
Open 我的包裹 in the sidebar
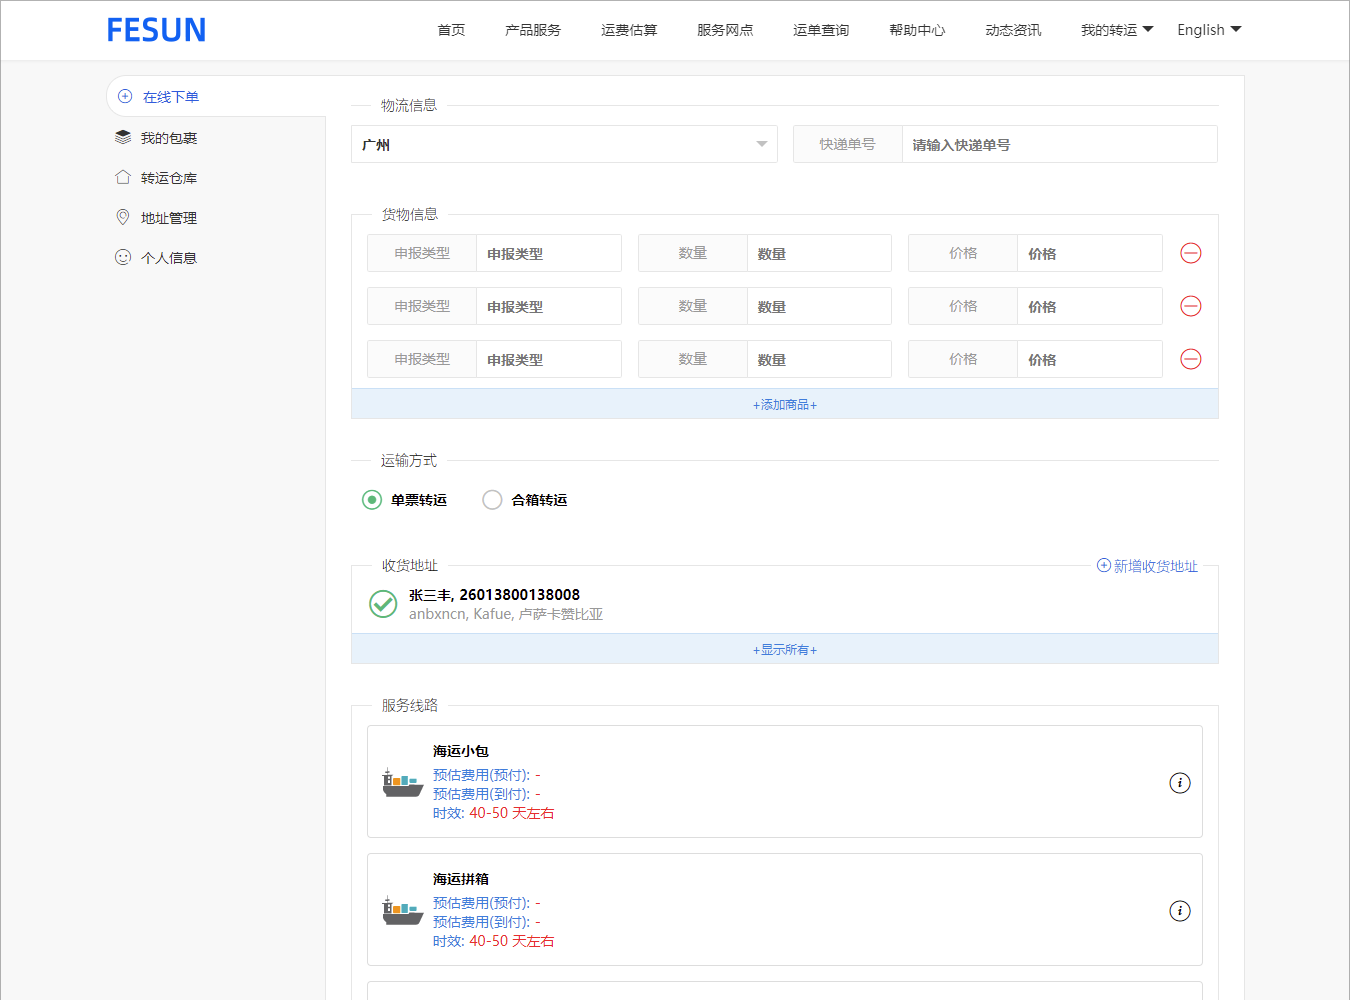(x=169, y=138)
